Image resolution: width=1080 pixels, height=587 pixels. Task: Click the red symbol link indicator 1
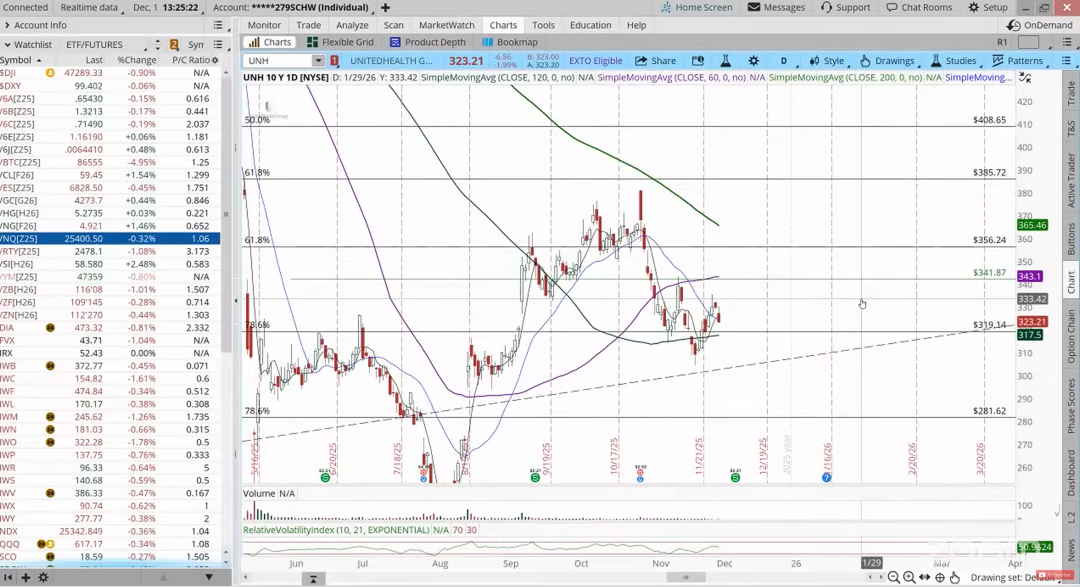(334, 61)
